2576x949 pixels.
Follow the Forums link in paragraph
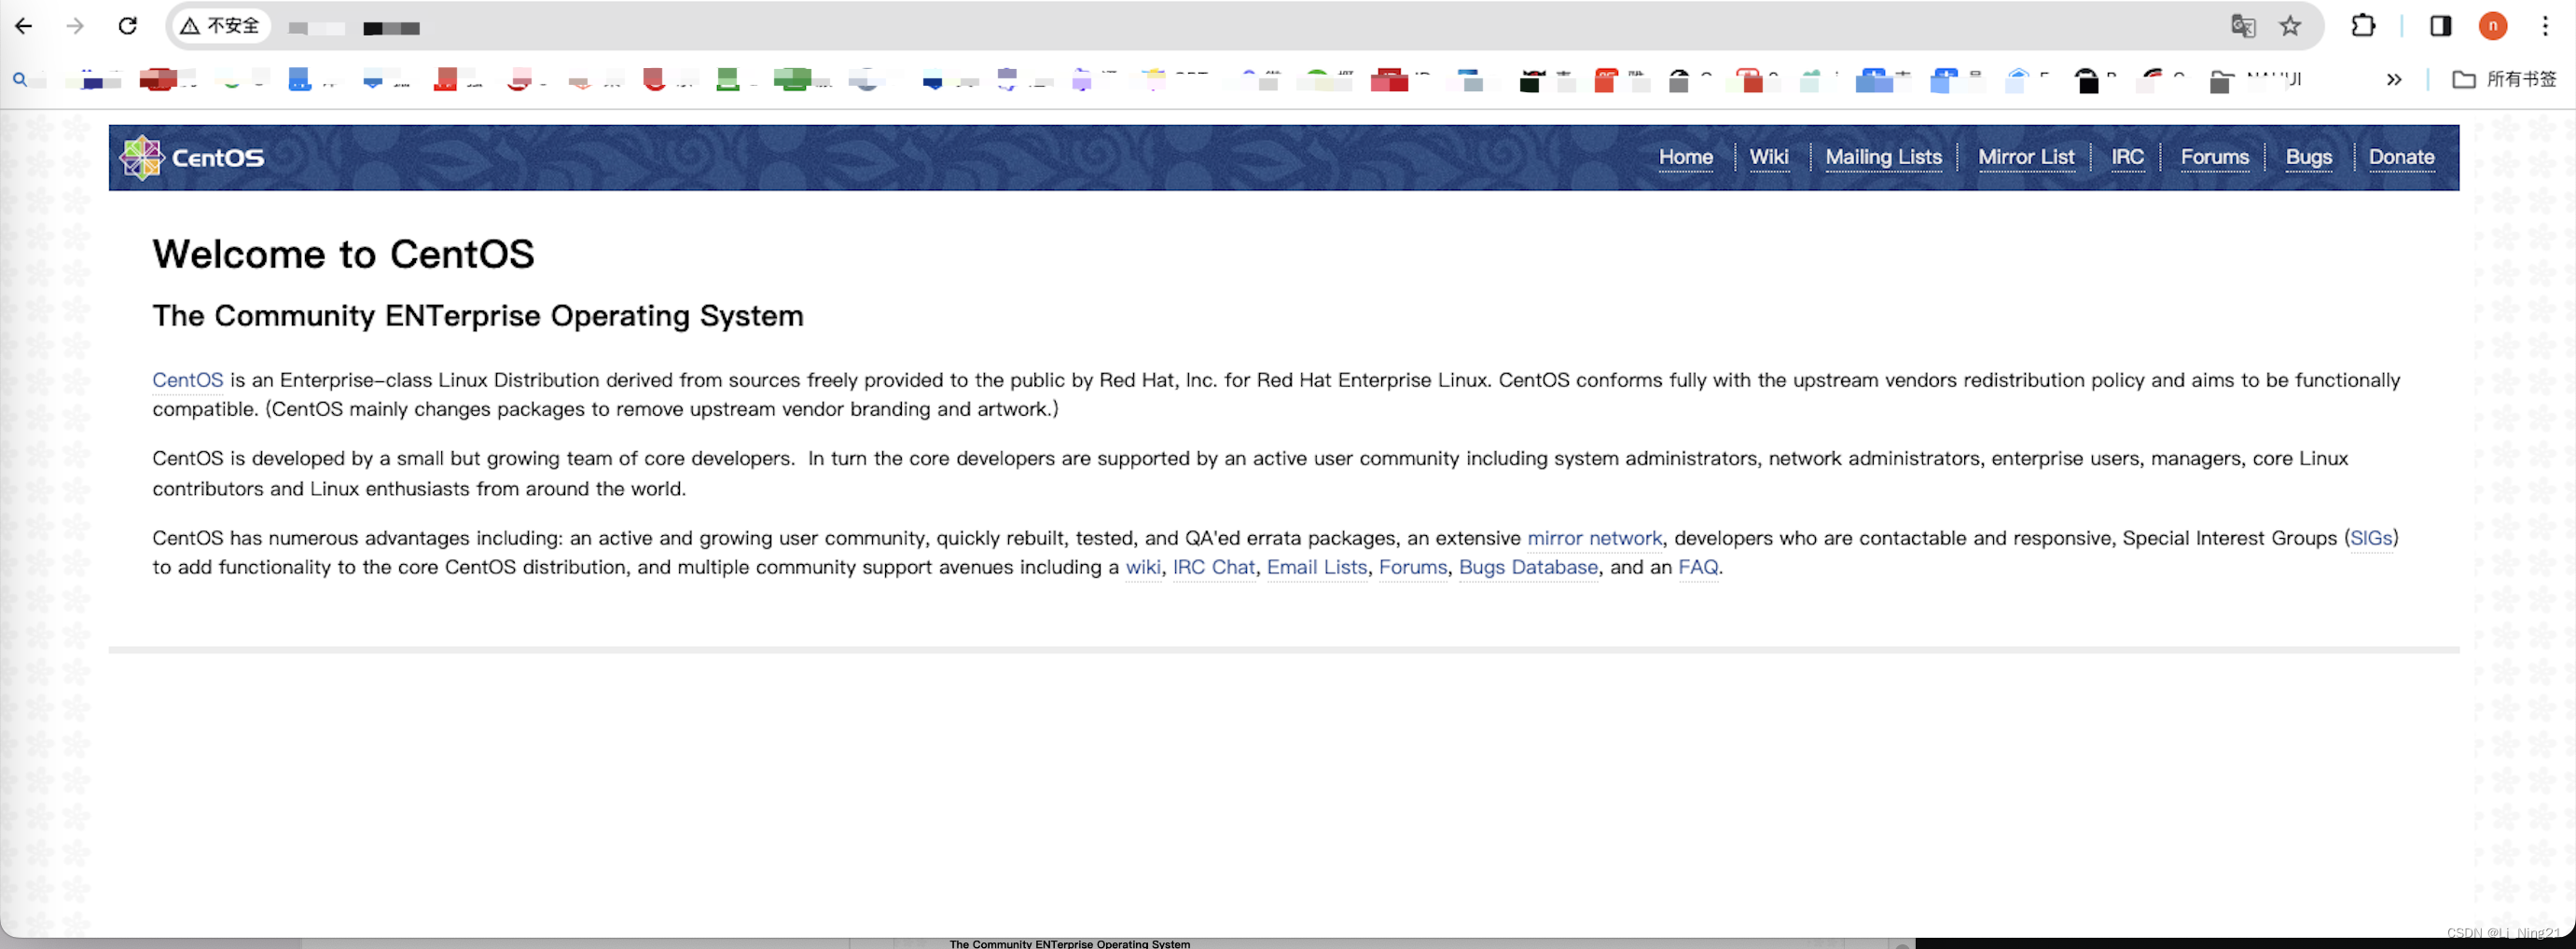tap(1412, 567)
